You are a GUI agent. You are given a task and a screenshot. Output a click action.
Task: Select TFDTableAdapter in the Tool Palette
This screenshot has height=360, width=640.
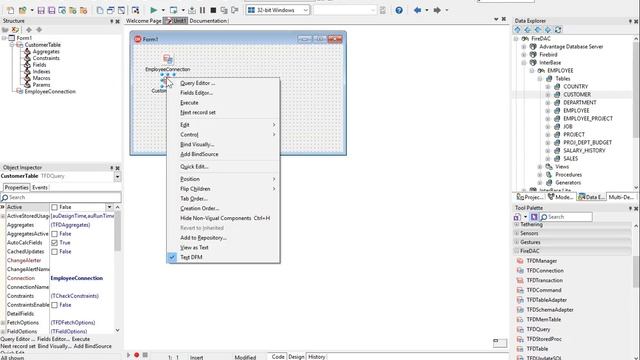point(546,300)
